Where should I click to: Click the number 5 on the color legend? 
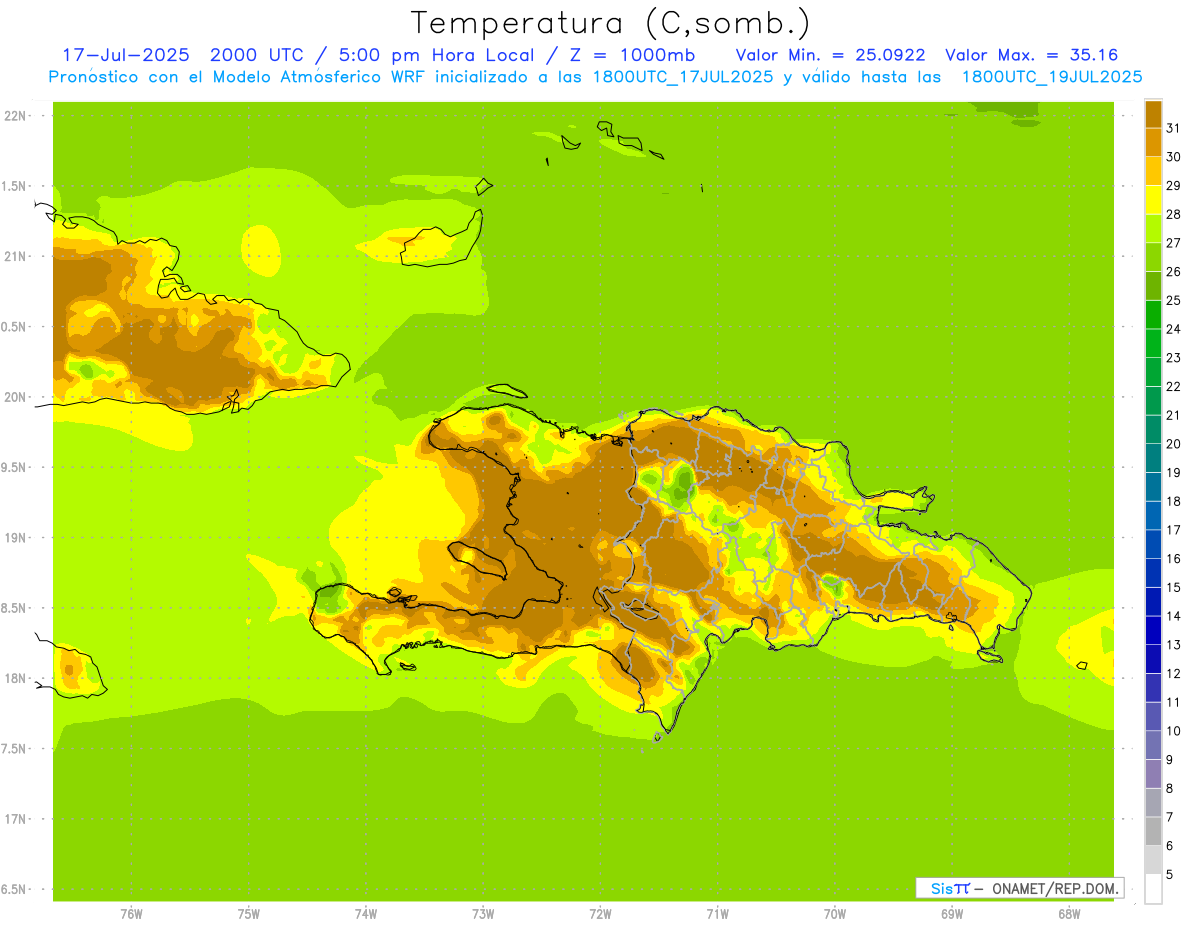1170,875
